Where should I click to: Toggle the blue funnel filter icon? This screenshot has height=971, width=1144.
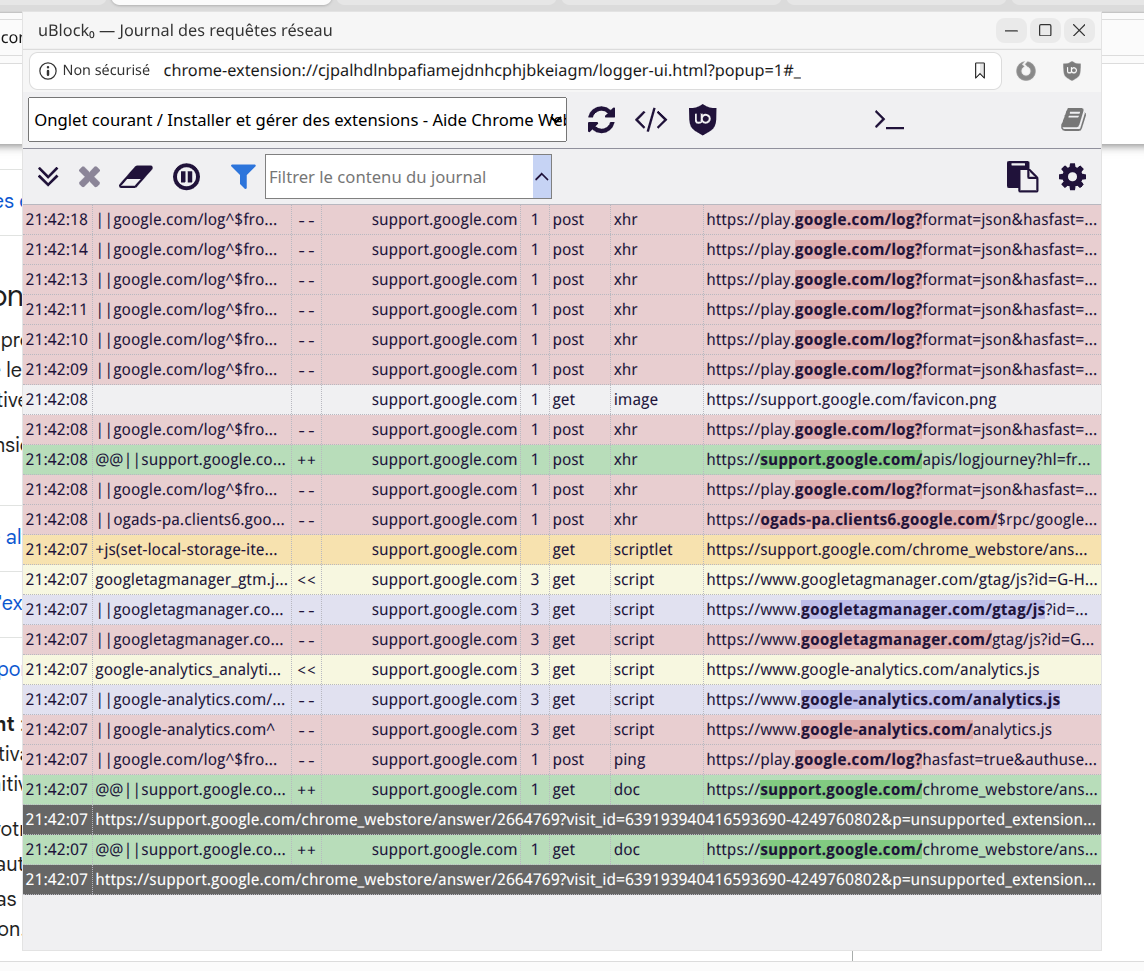click(243, 177)
